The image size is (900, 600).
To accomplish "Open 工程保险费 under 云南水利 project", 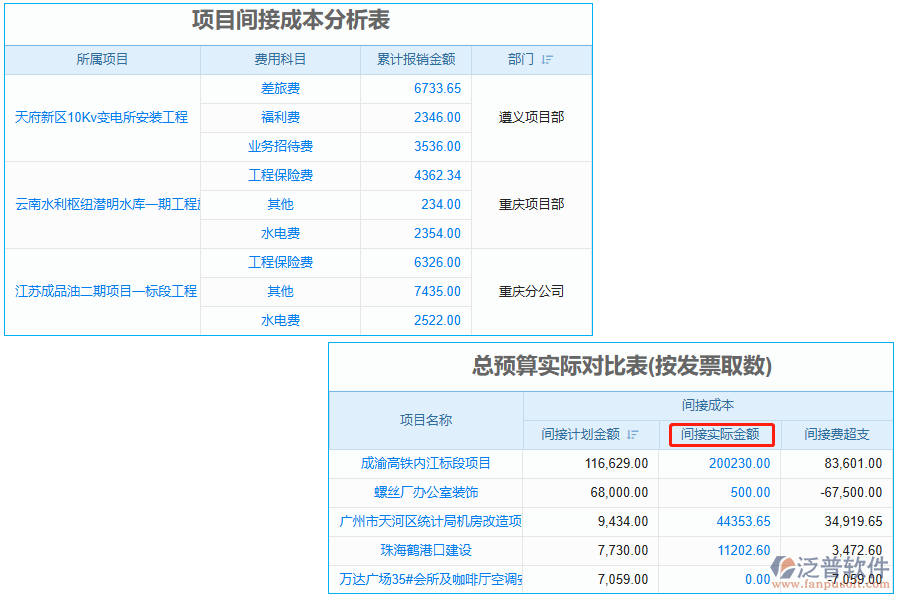I will (x=280, y=175).
